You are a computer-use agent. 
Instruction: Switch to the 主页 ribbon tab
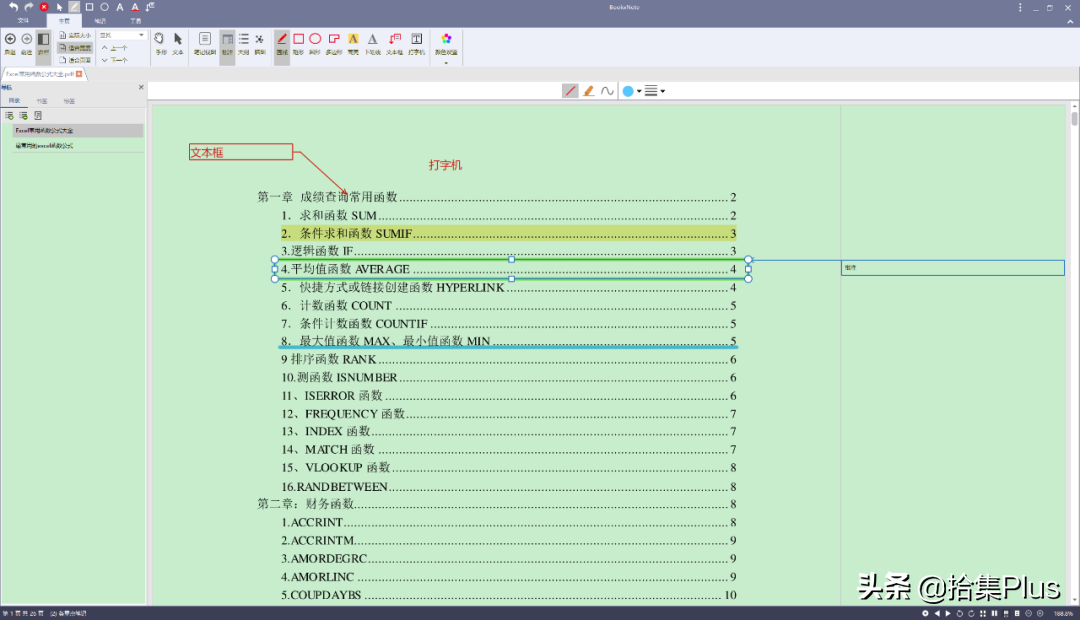64,21
